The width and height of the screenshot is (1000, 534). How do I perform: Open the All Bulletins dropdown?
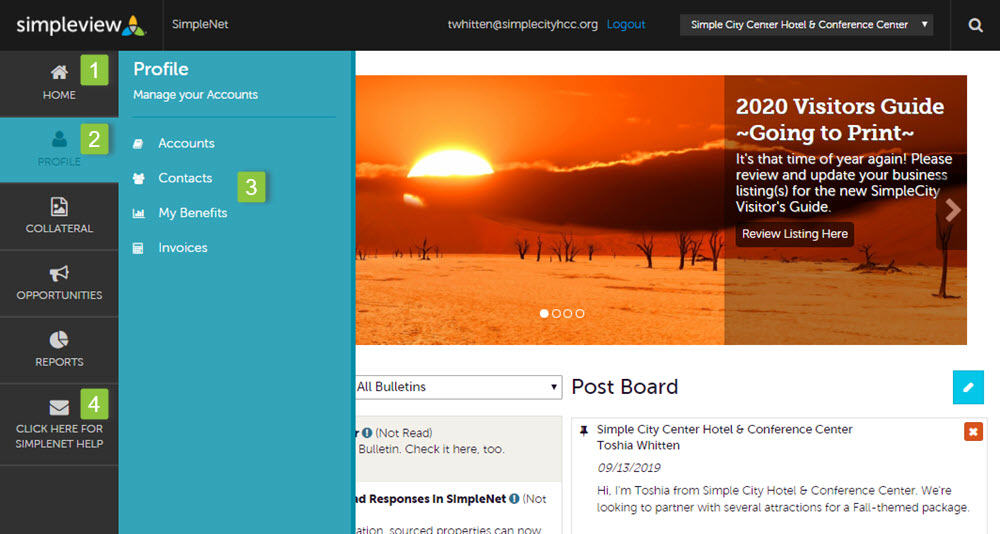459,387
